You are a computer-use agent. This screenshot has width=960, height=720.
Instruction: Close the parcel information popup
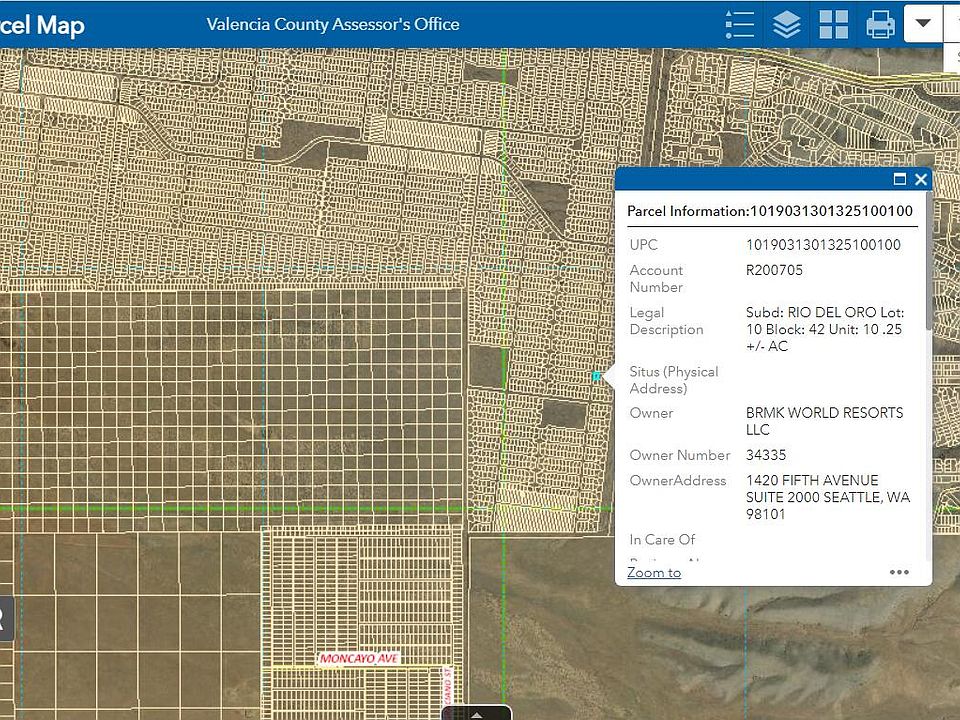921,179
